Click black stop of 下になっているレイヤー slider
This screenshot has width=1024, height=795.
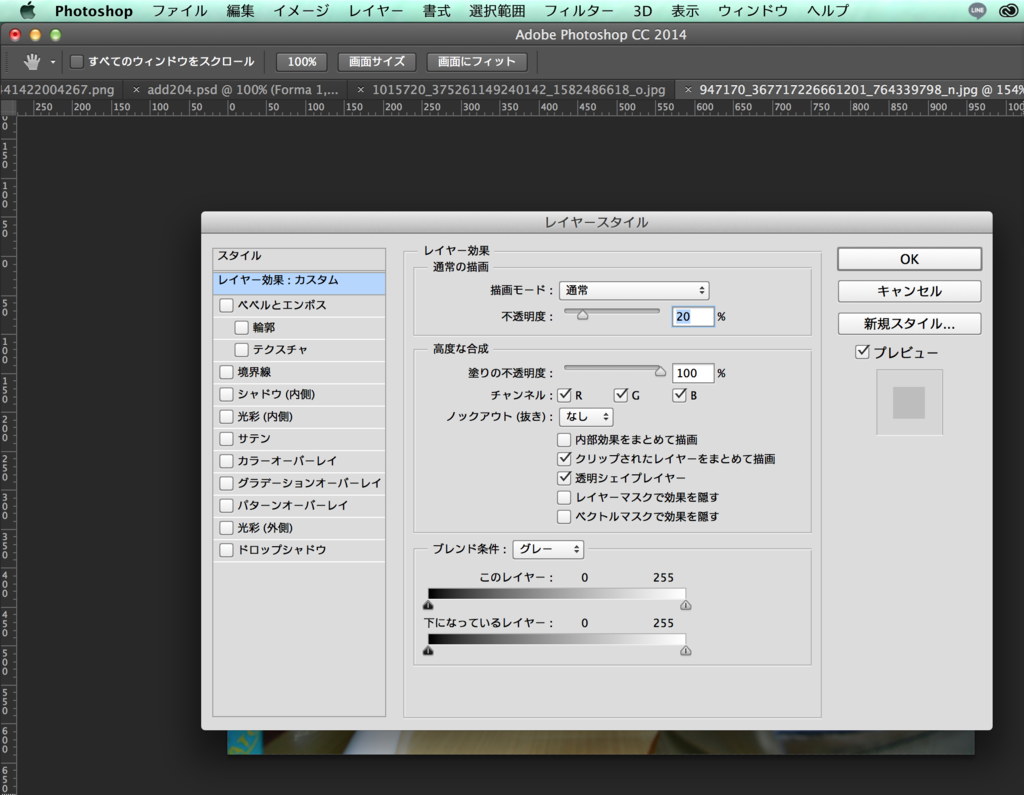pyautogui.click(x=428, y=651)
